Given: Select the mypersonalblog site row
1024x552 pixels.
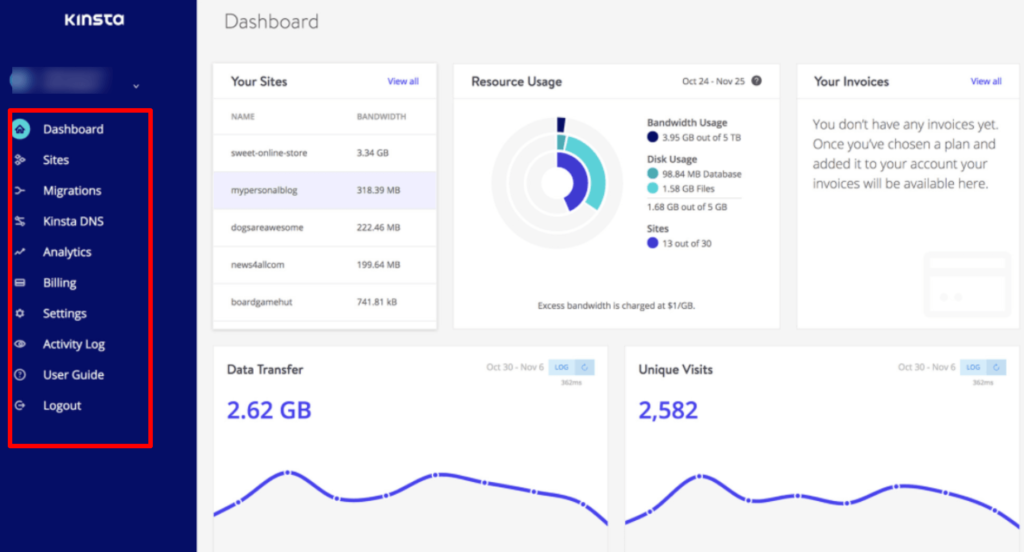Looking at the screenshot, I should [325, 190].
